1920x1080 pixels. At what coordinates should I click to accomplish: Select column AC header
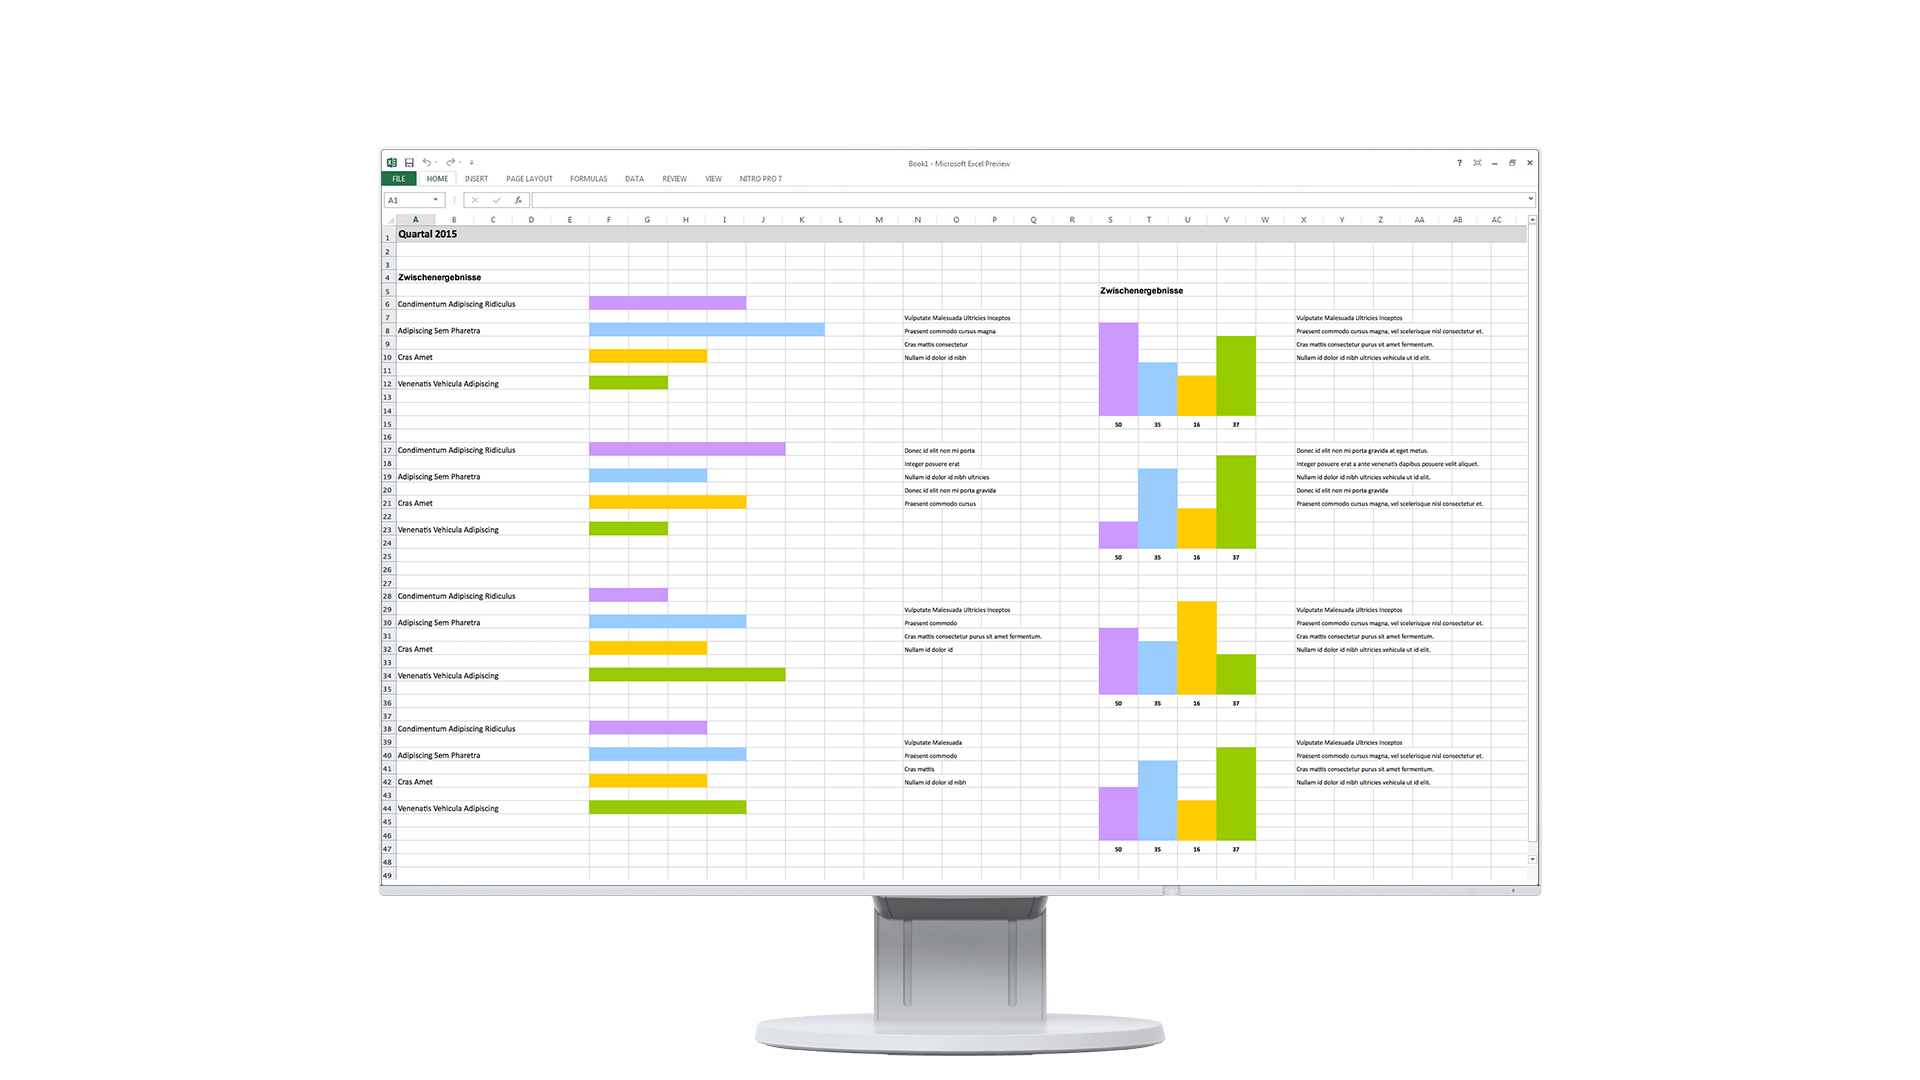pyautogui.click(x=1497, y=220)
